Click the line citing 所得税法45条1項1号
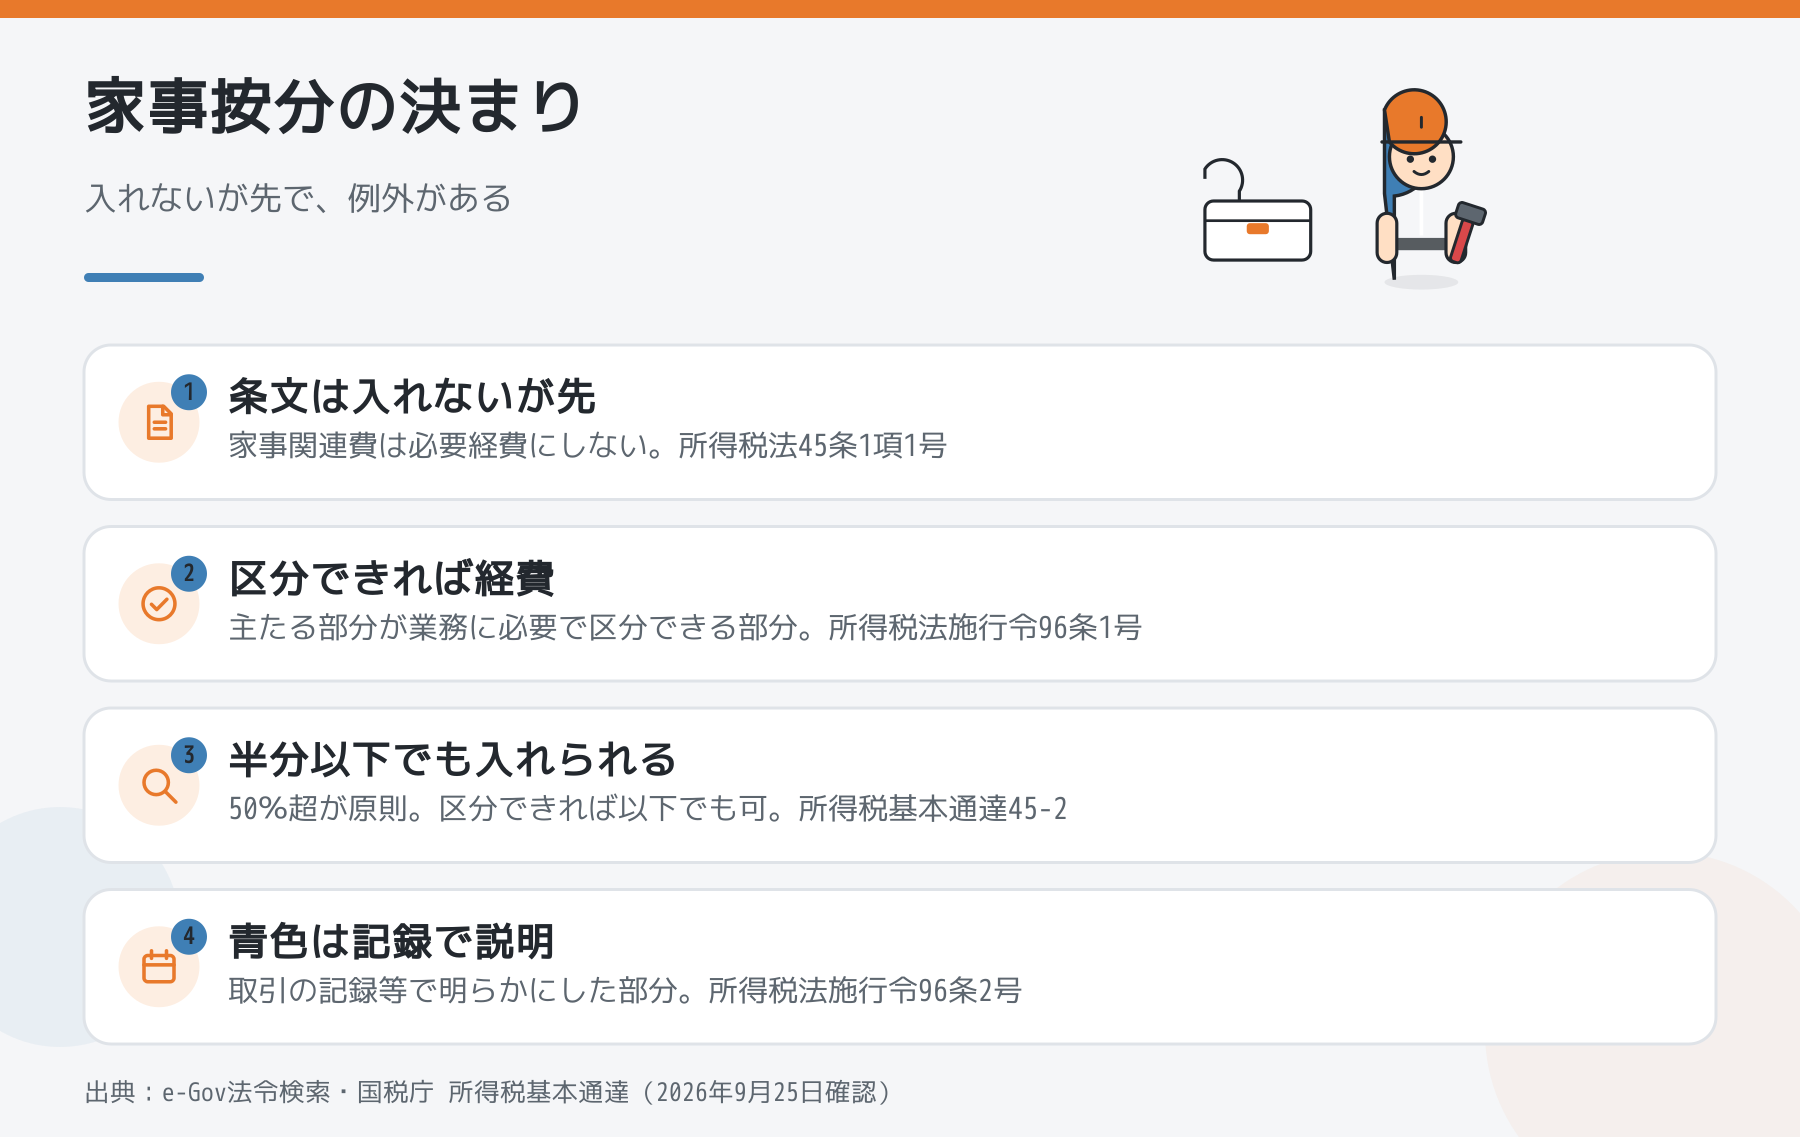 [588, 445]
